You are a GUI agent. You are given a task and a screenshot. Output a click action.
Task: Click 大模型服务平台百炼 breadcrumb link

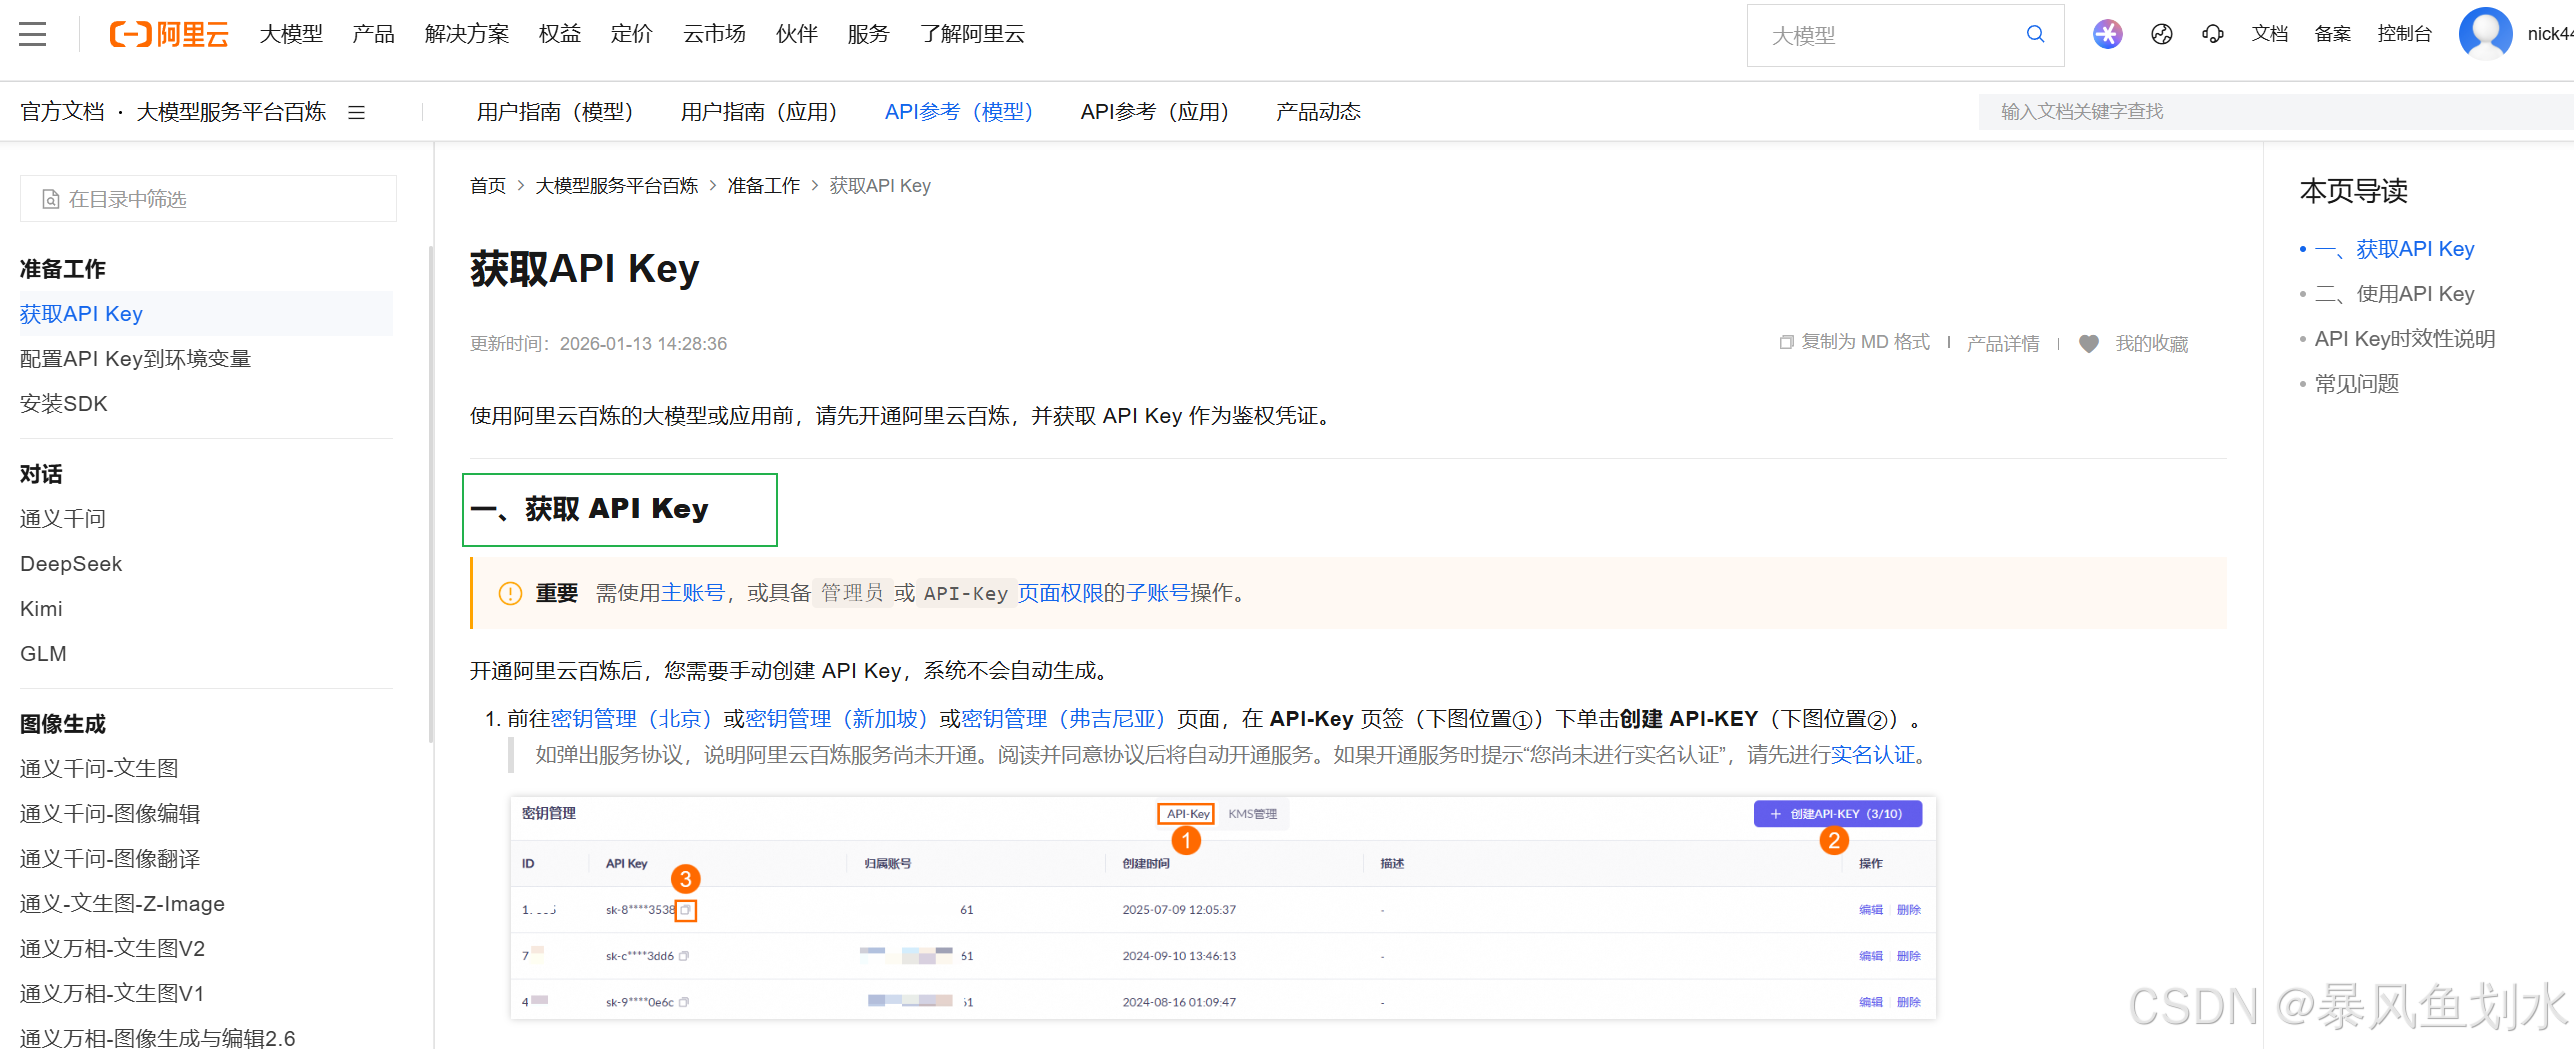click(617, 186)
